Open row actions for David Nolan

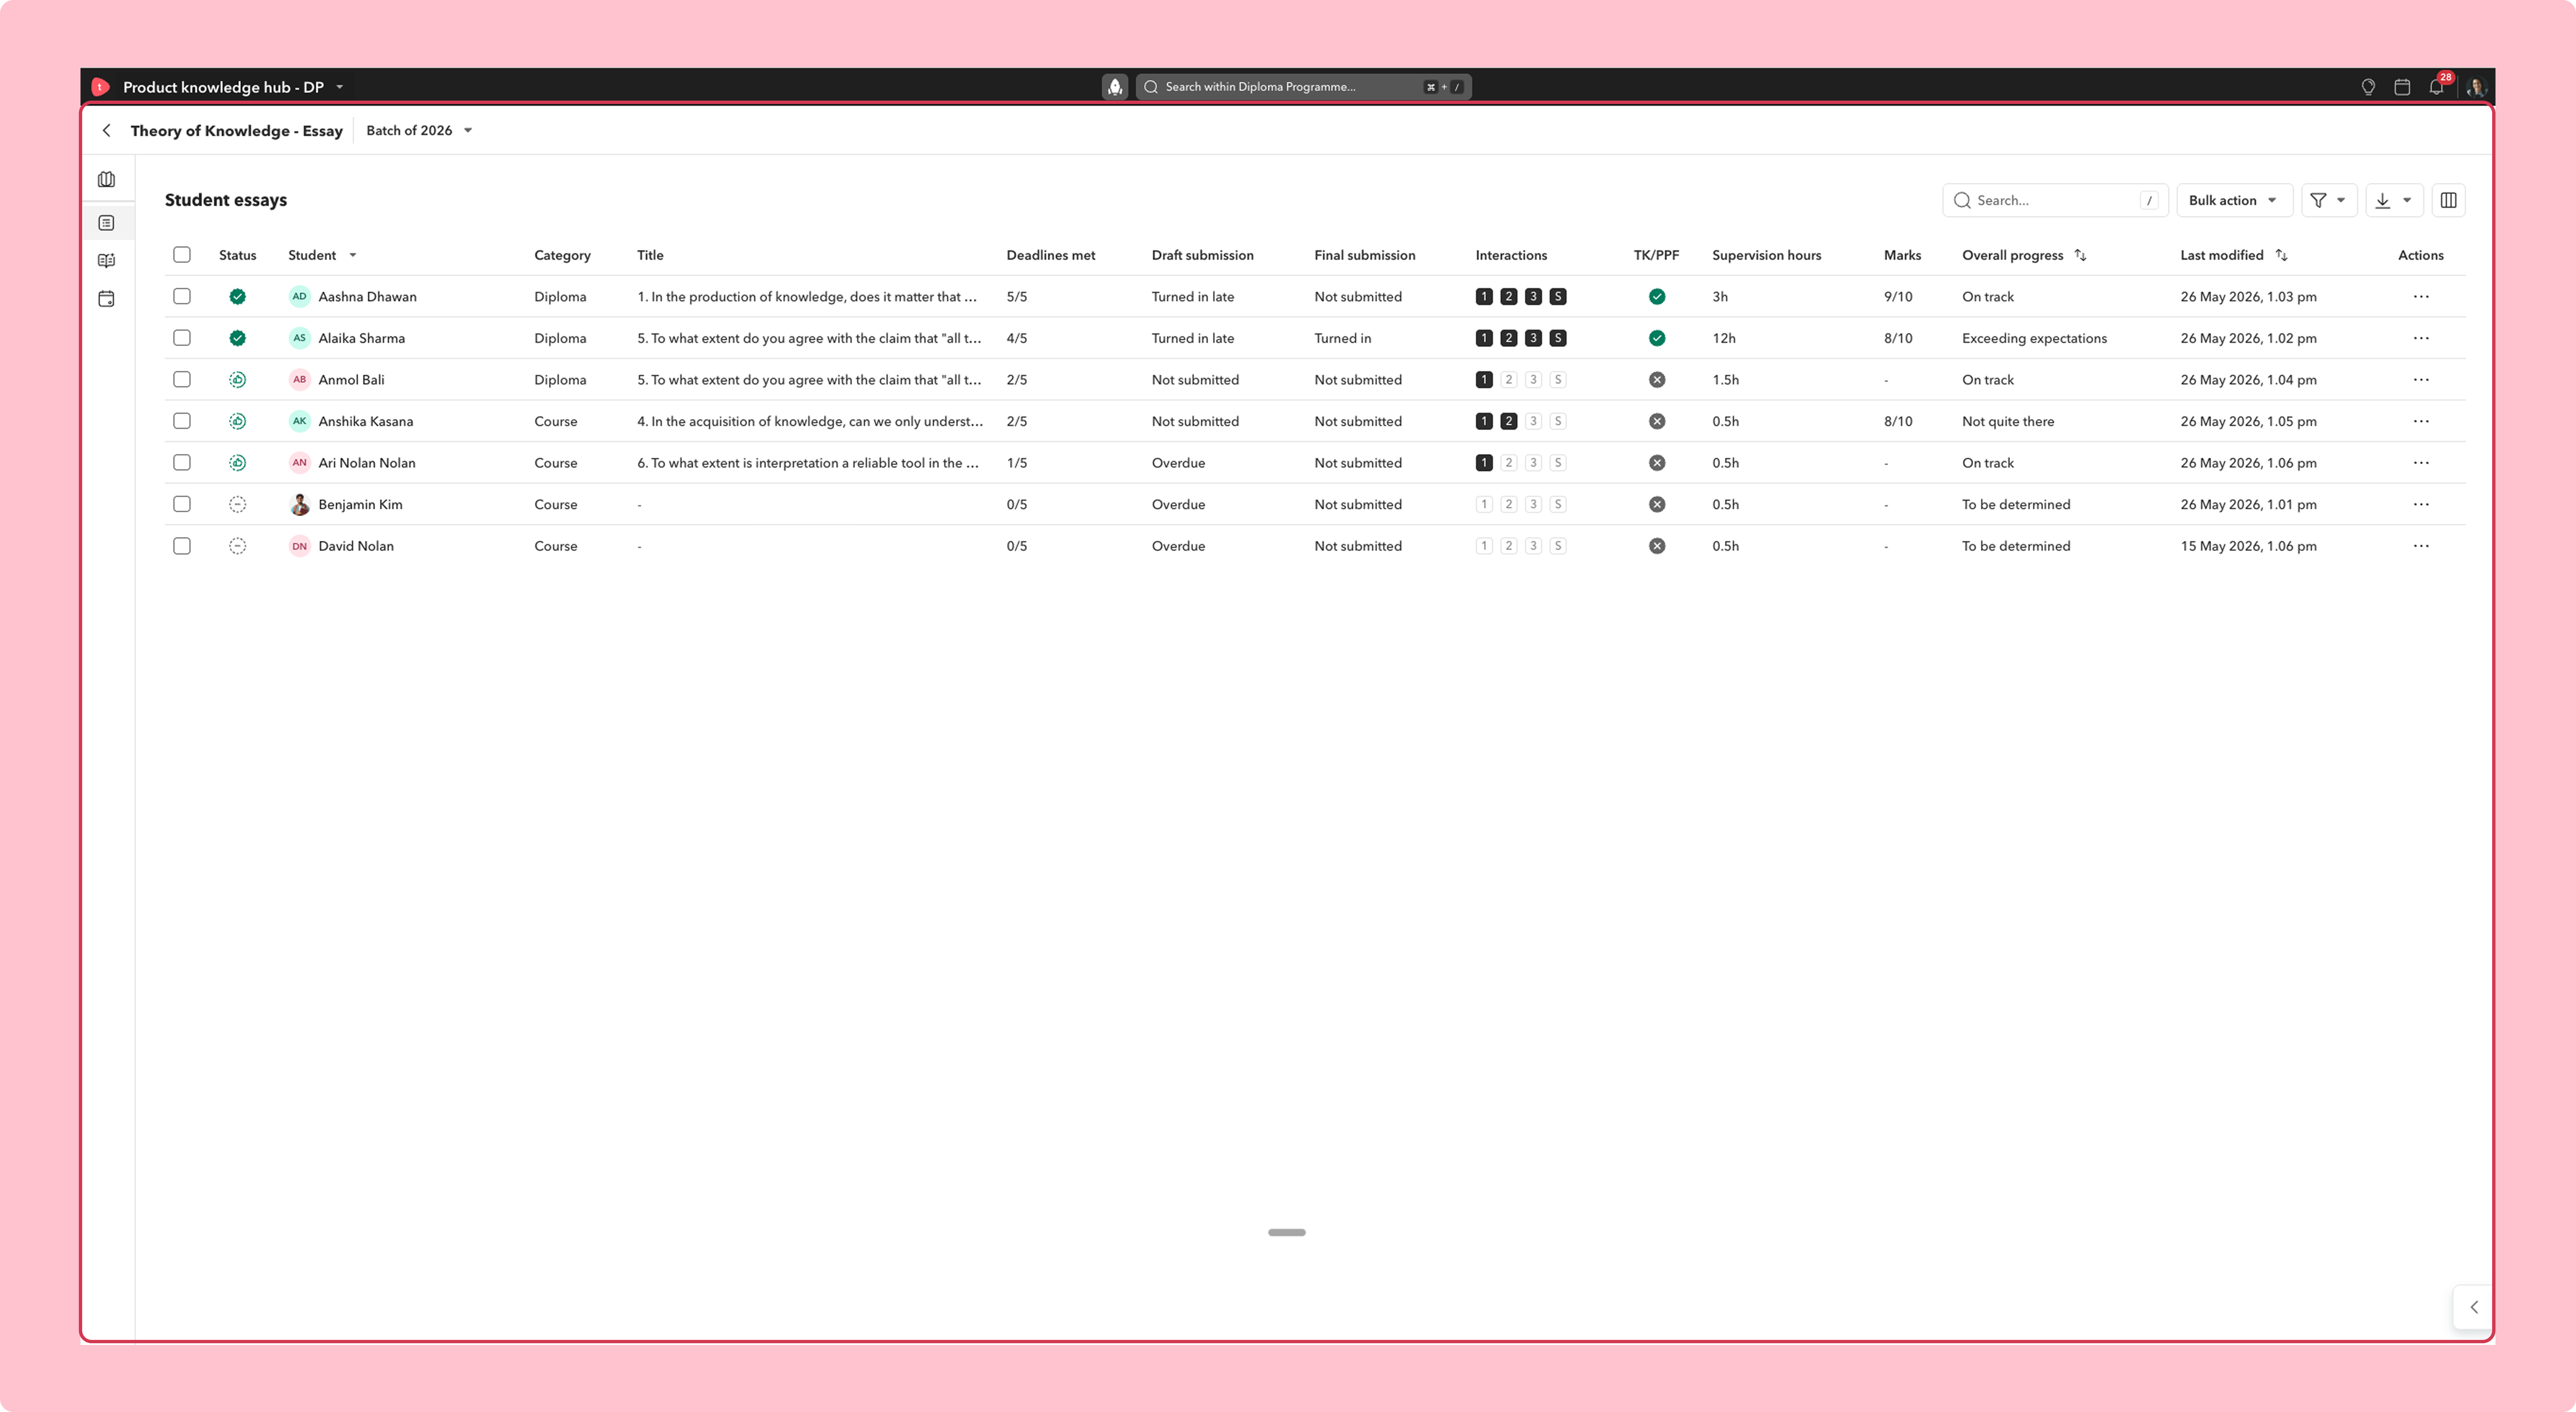(x=2420, y=546)
